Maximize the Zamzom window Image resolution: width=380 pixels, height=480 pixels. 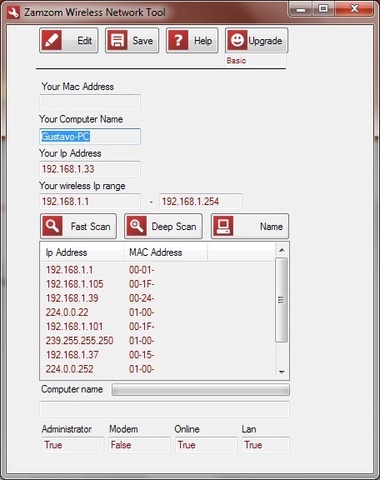point(323,9)
